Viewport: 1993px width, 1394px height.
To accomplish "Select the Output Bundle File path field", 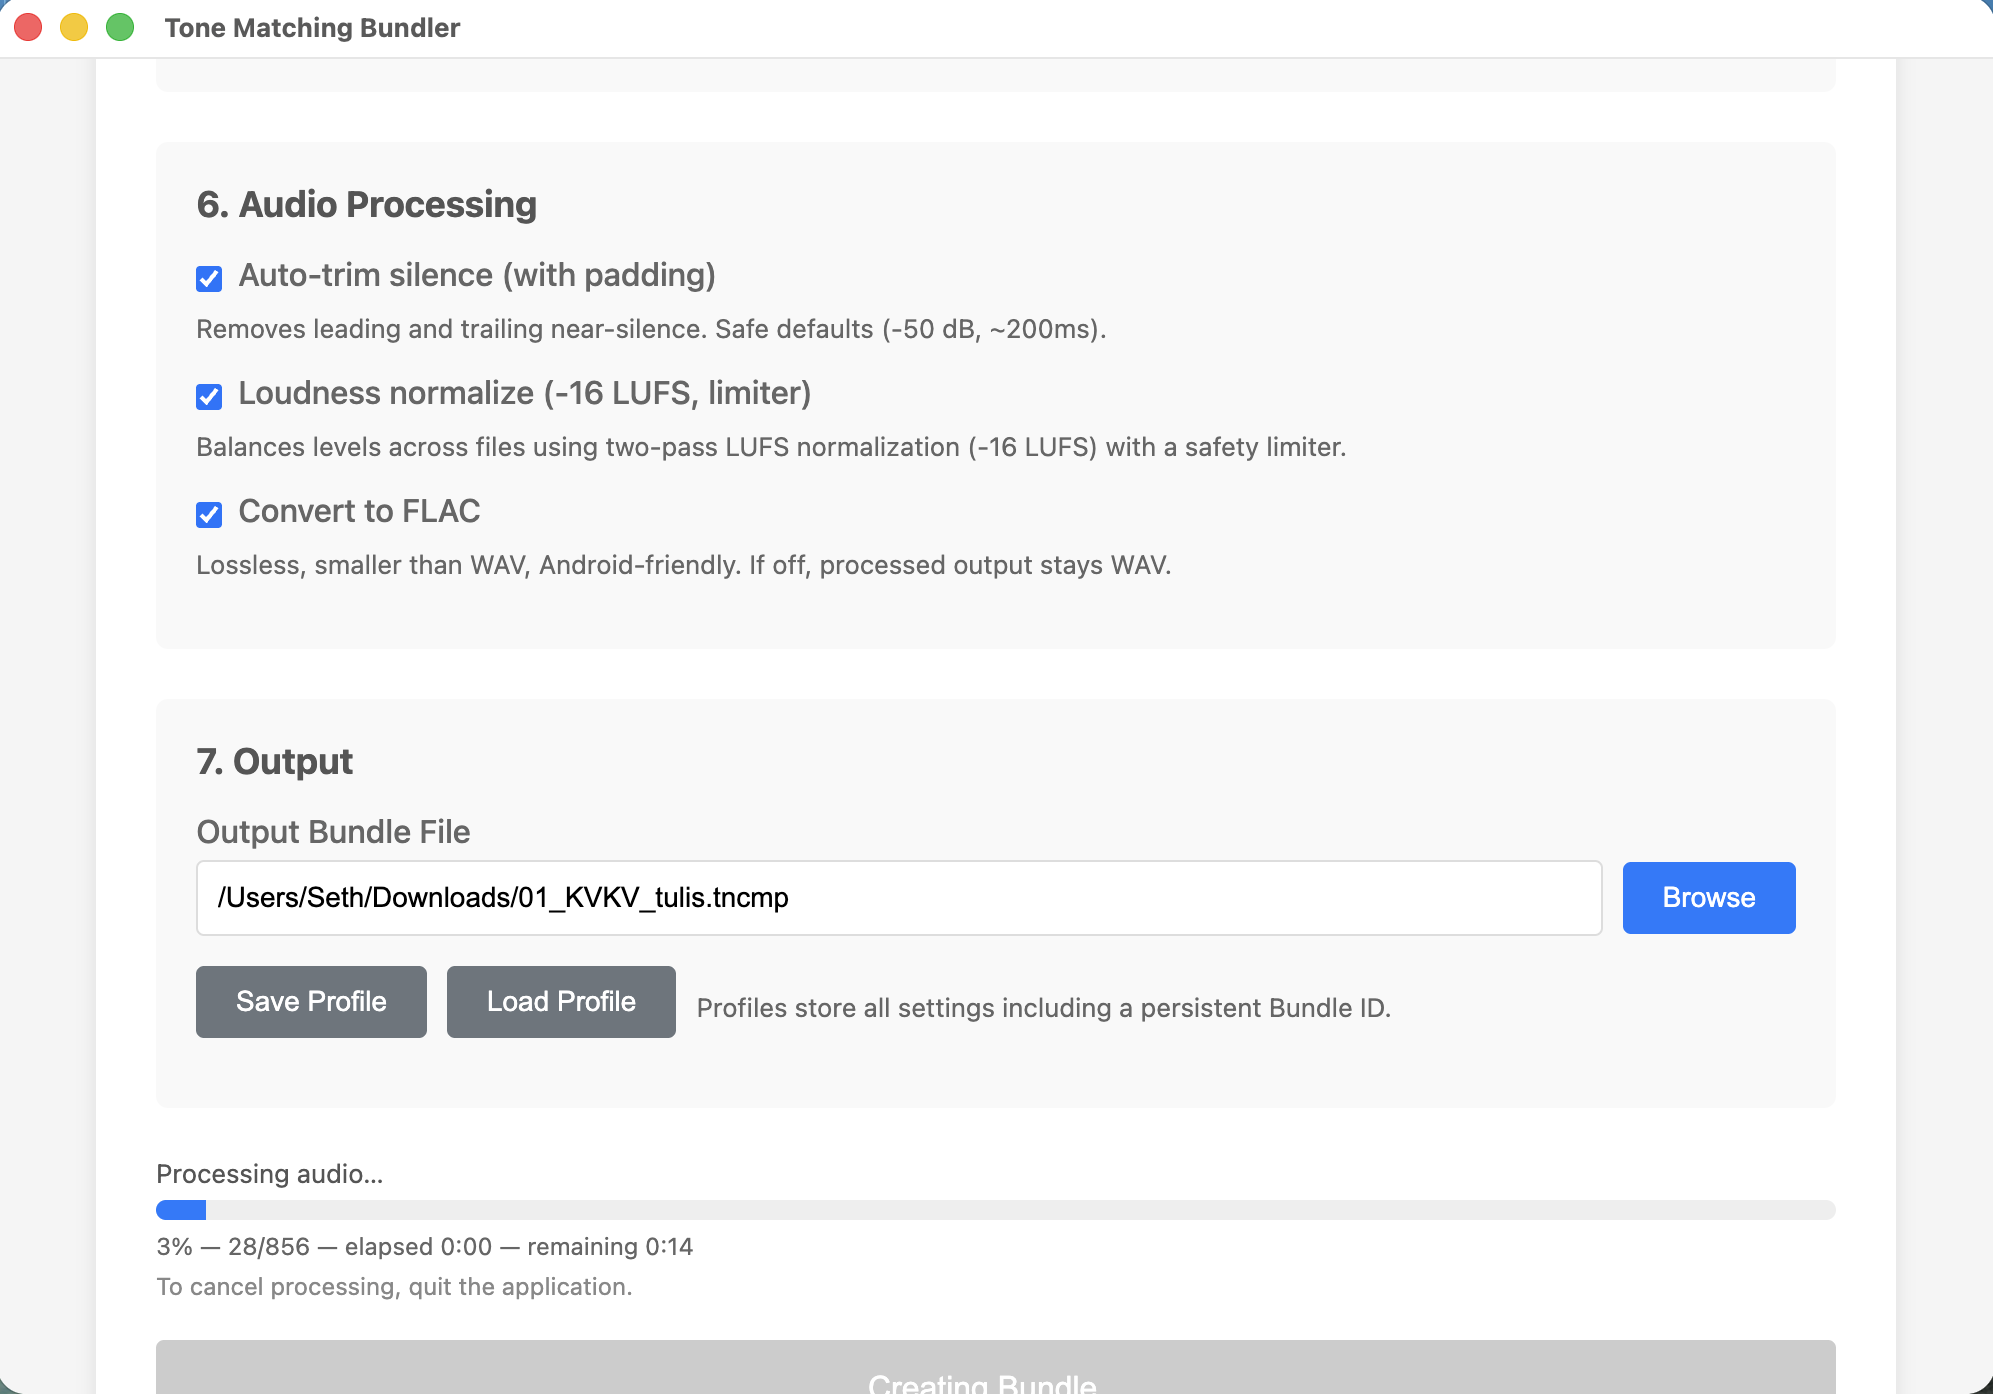I will point(899,898).
